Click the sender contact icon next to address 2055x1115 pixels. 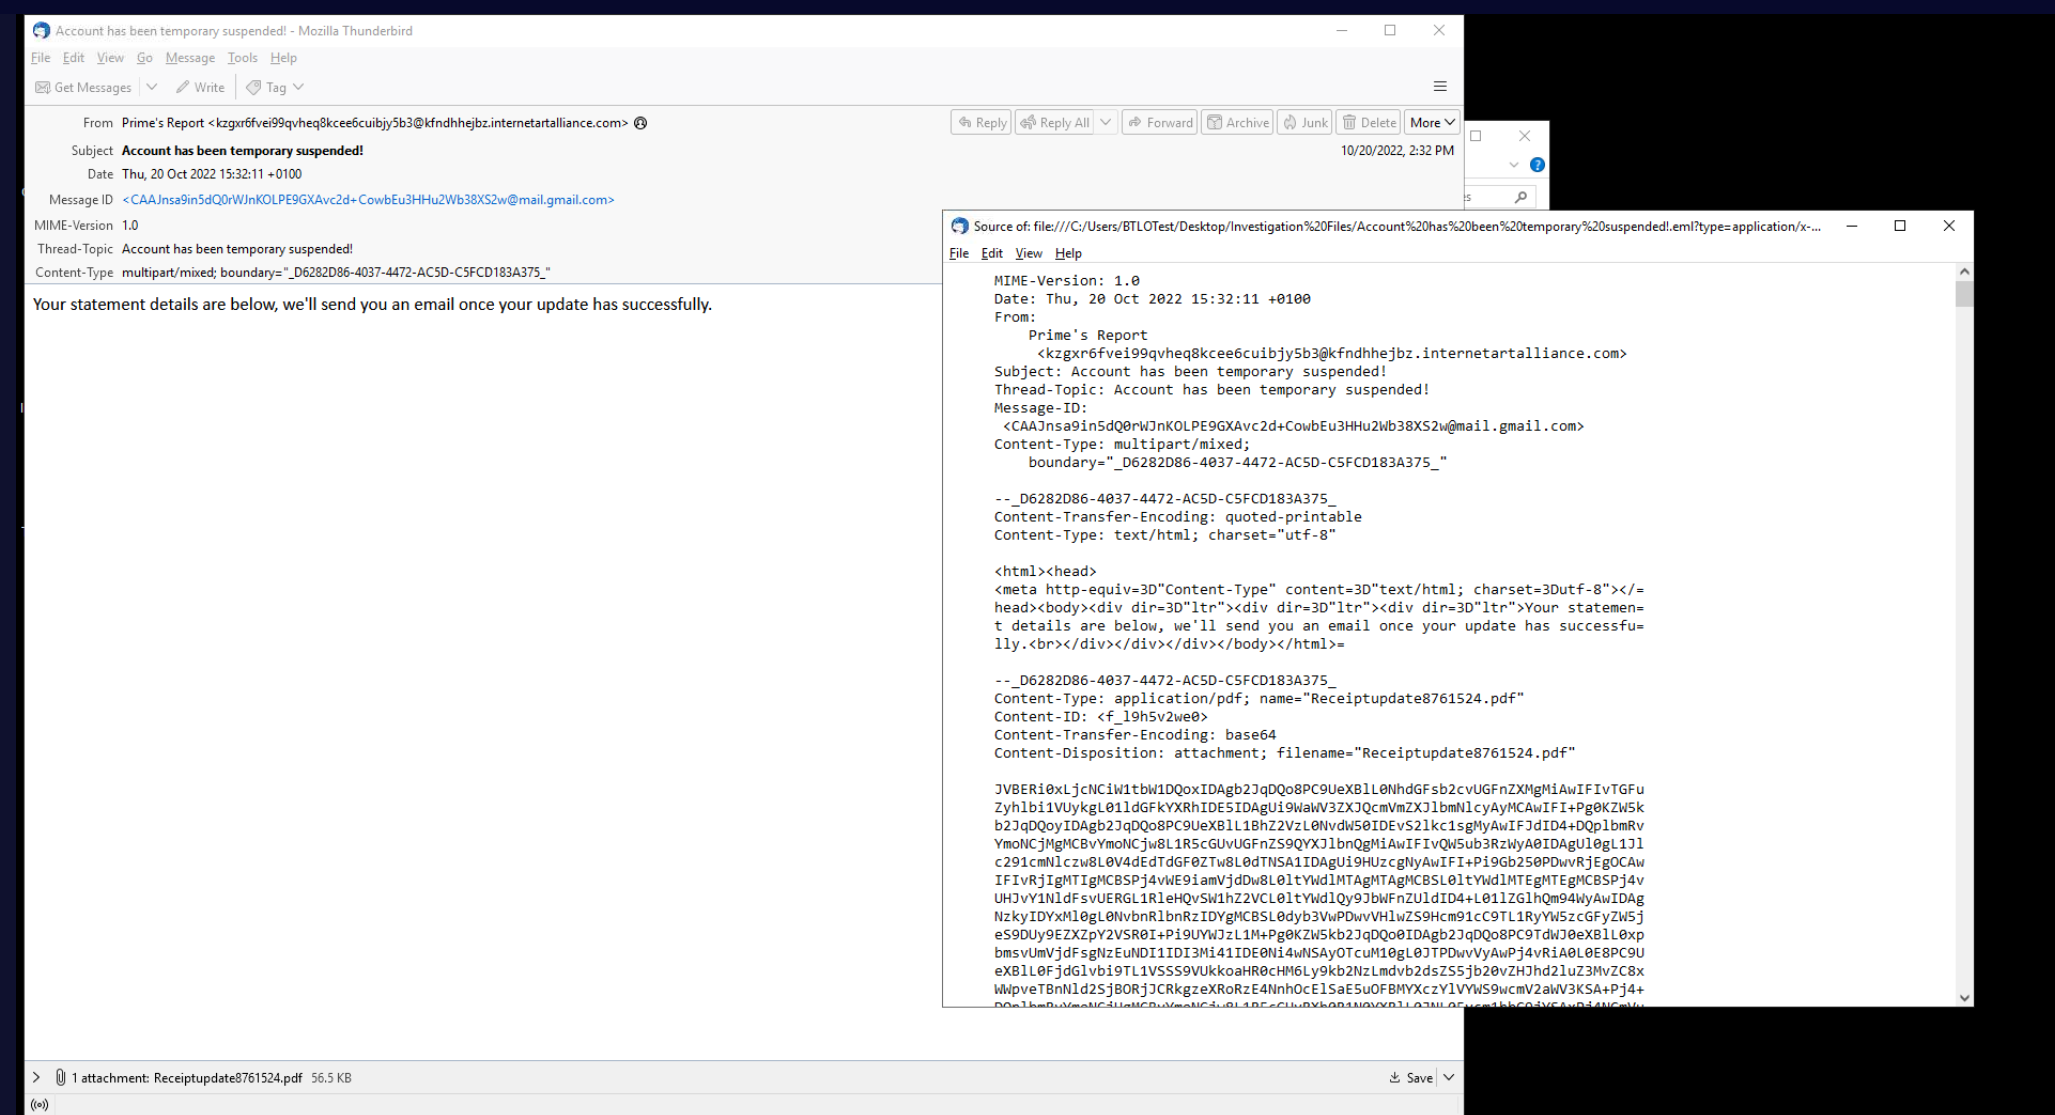point(641,123)
